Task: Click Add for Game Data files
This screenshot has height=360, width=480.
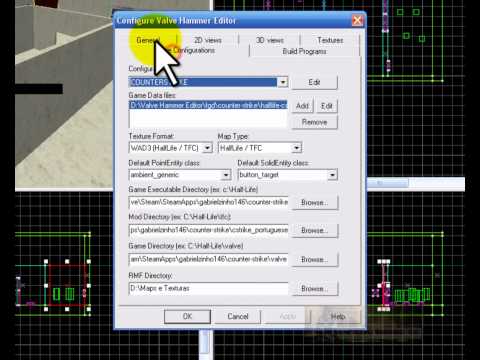Action: [x=302, y=106]
